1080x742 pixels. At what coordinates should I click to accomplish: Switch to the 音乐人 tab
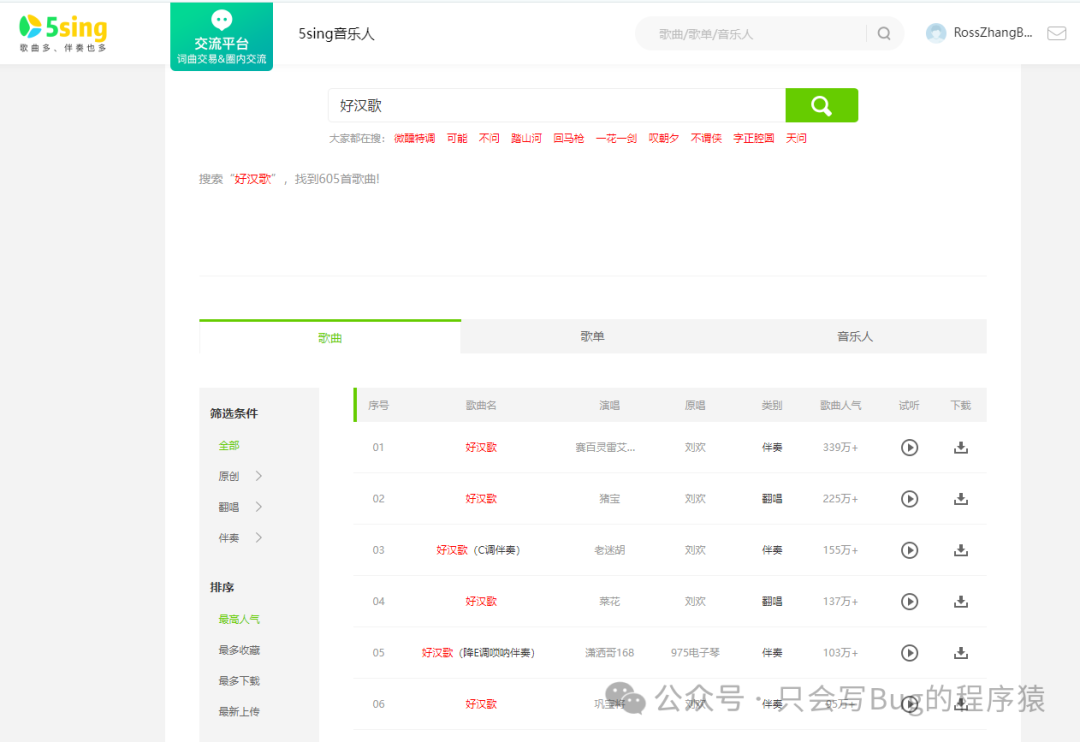click(x=855, y=337)
